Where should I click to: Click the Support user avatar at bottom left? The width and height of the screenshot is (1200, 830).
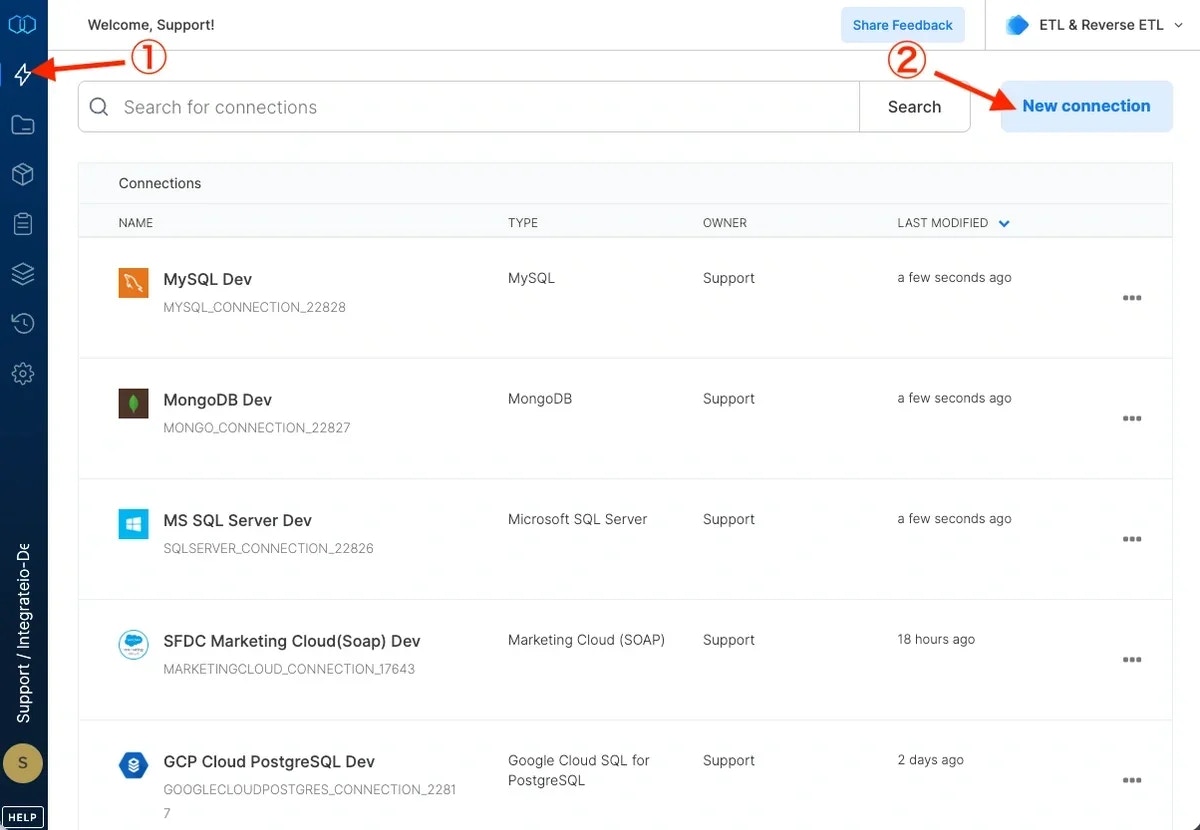tap(23, 763)
